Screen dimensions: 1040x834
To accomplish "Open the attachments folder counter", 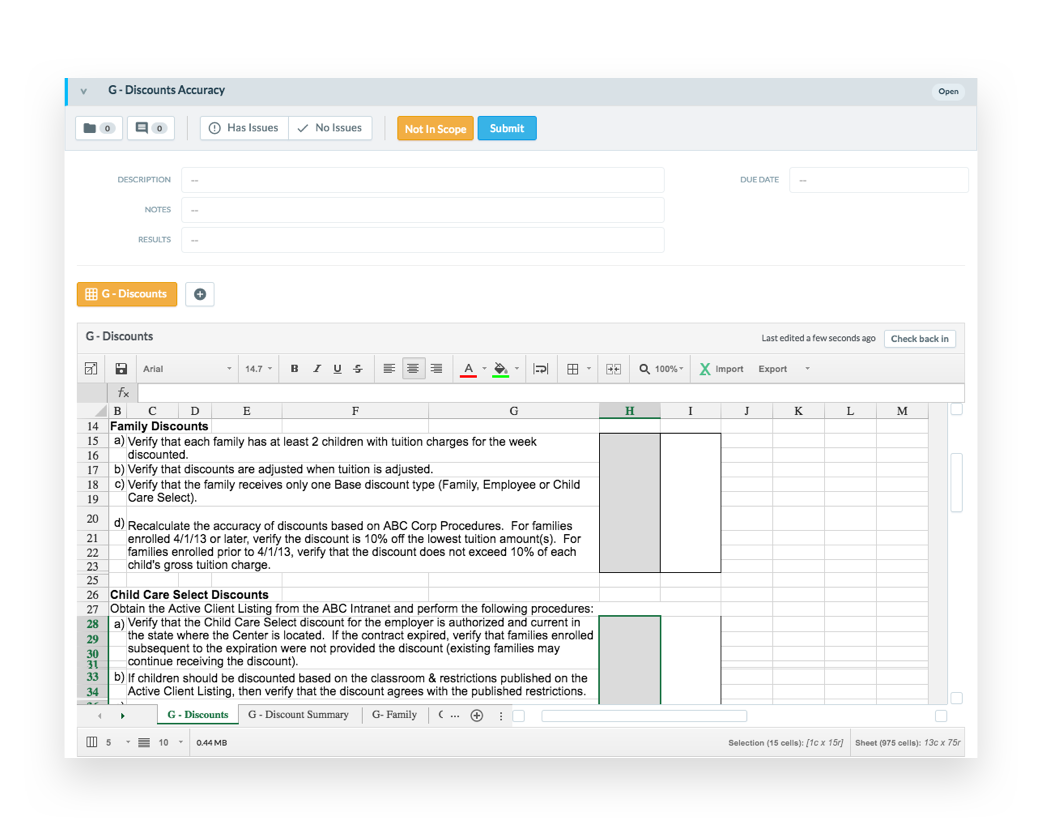I will (x=99, y=128).
